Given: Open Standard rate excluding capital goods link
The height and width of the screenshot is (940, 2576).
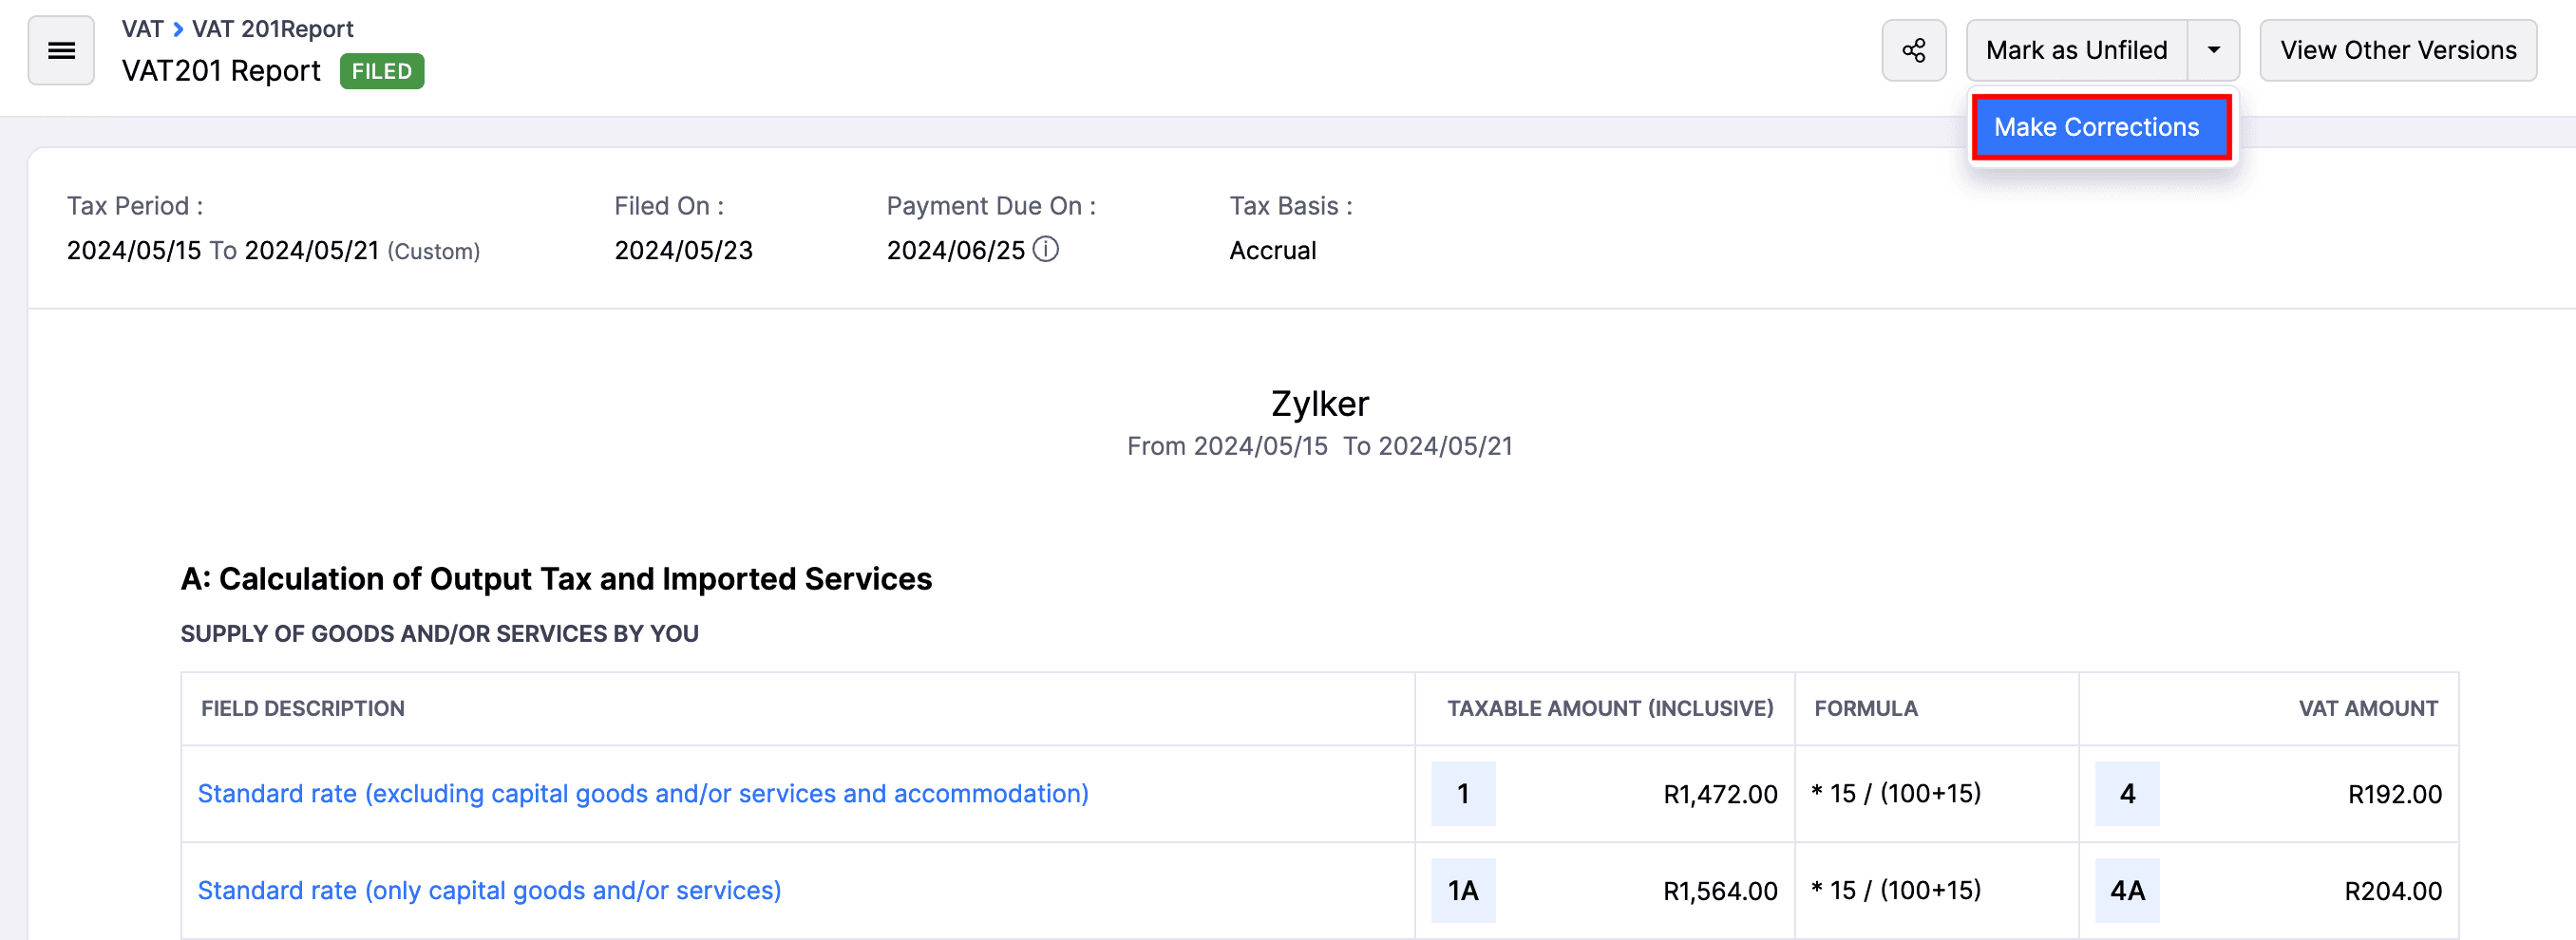Looking at the screenshot, I should click(x=642, y=794).
